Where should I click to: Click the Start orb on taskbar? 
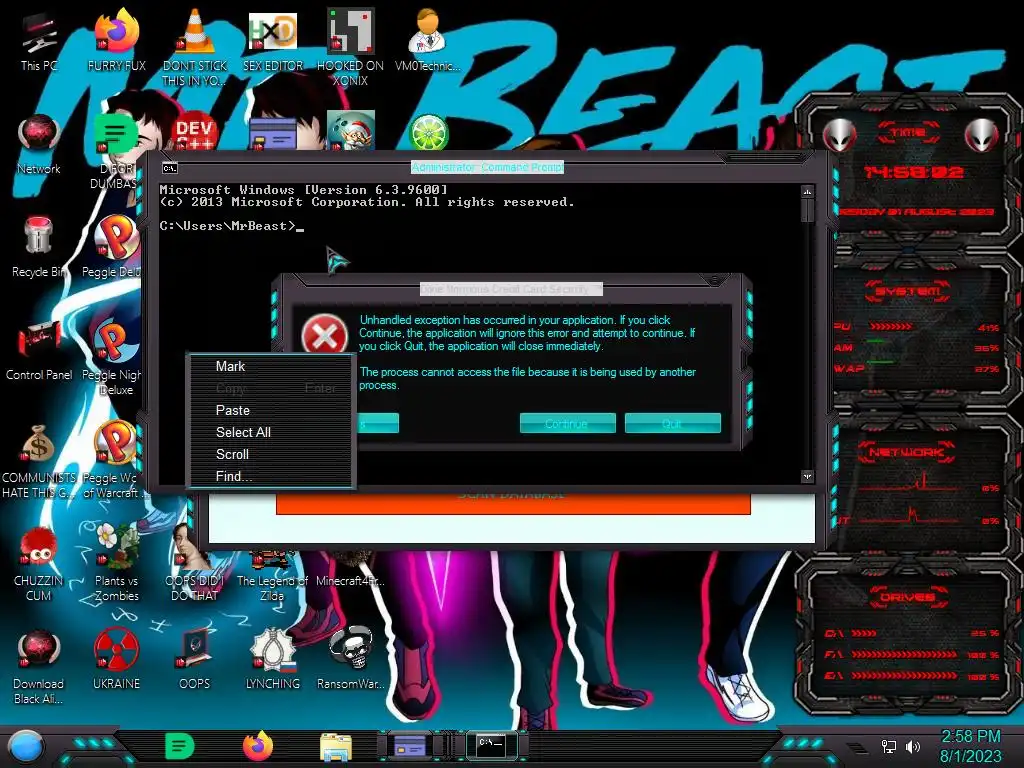tap(26, 746)
